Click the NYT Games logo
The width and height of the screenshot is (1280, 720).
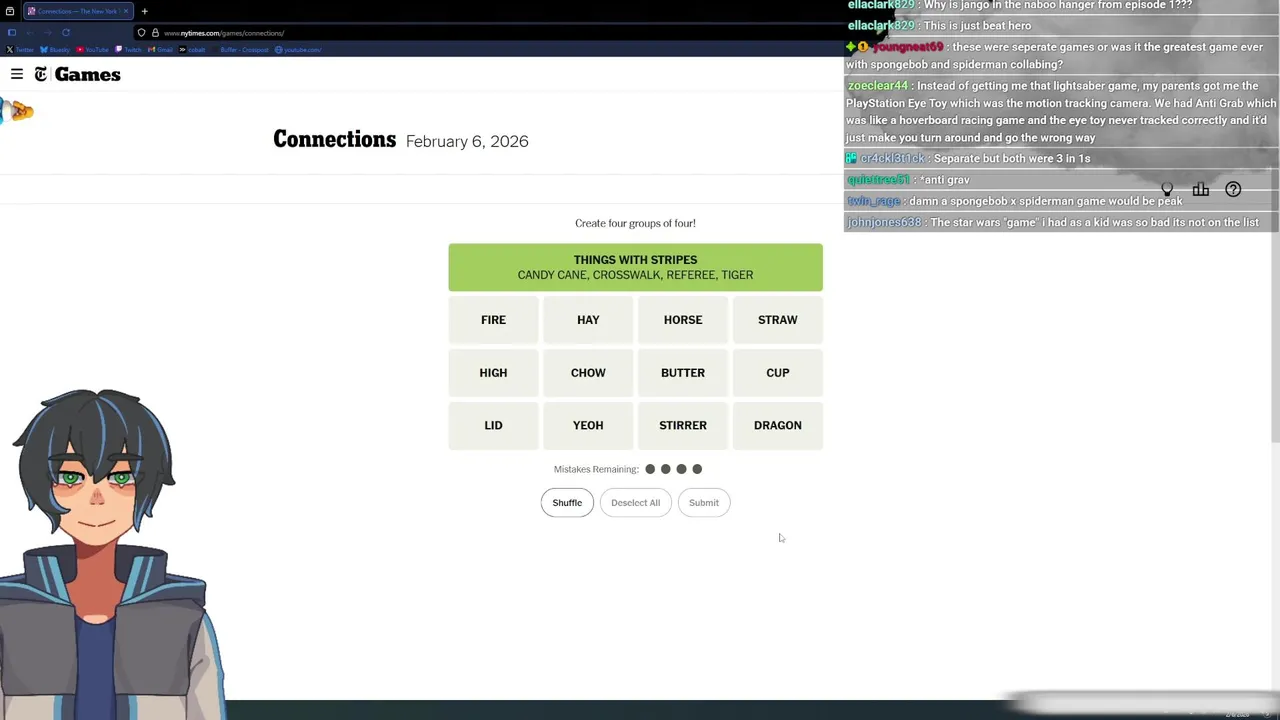click(x=78, y=74)
